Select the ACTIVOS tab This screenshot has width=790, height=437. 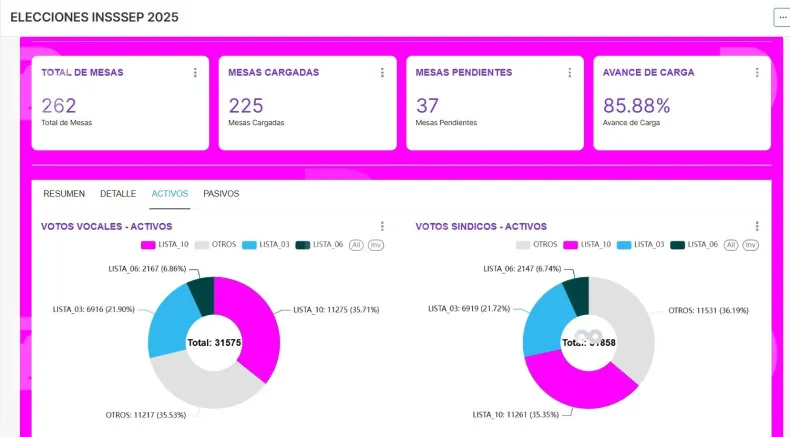(169, 193)
